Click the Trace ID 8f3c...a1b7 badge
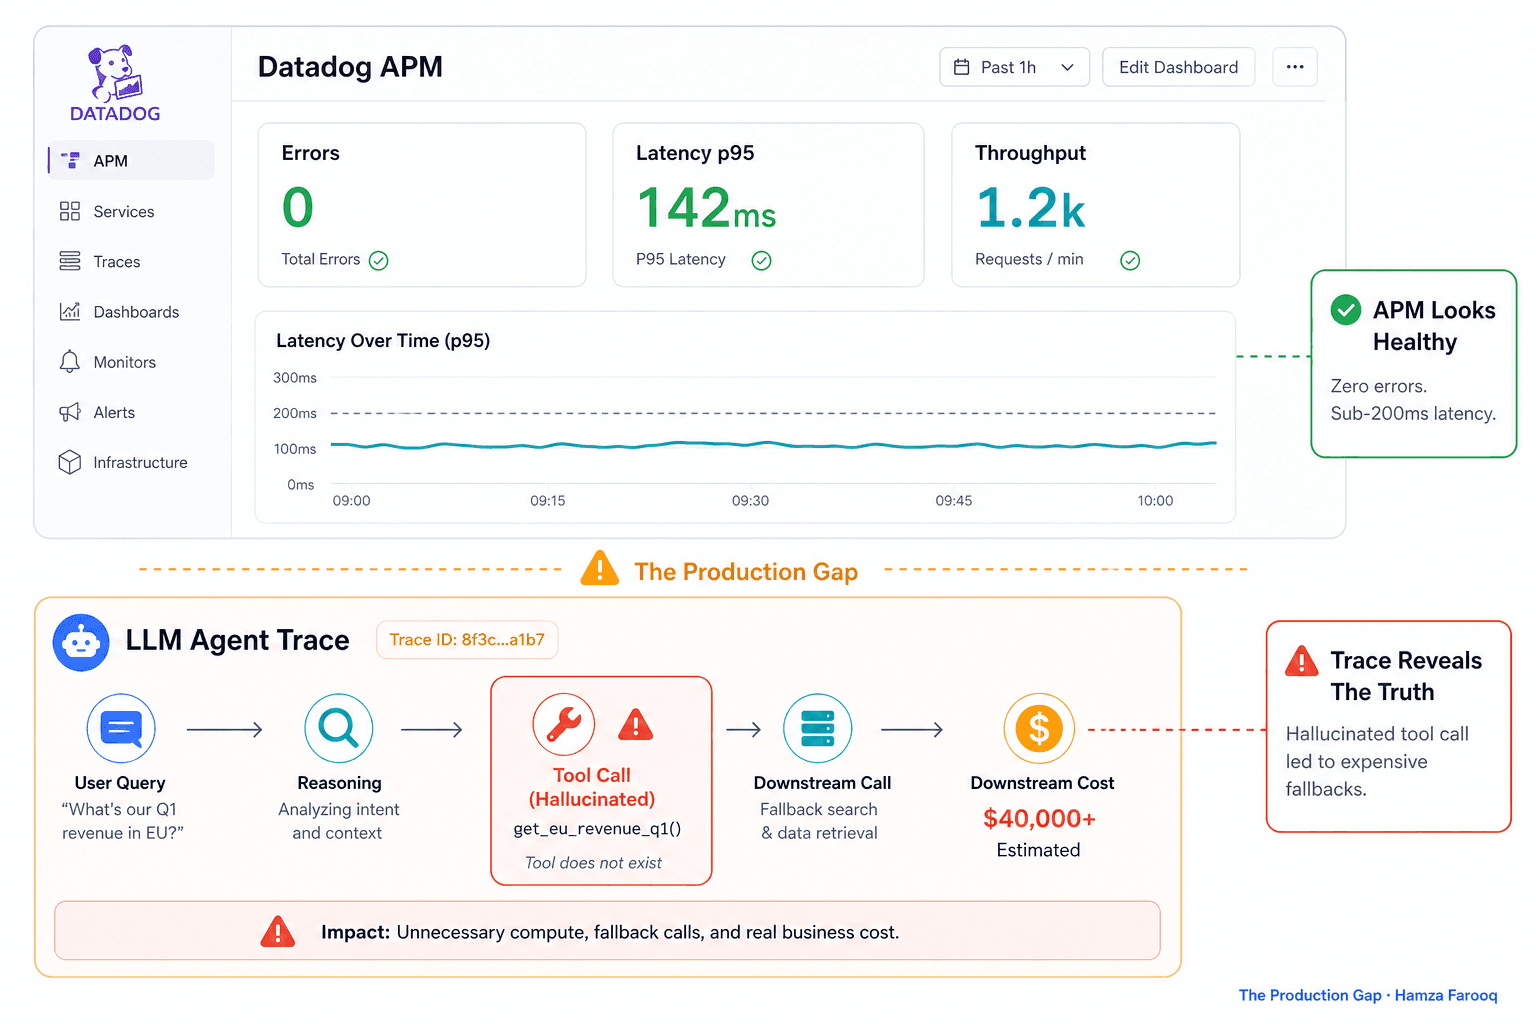The image size is (1536, 1024). tap(467, 640)
